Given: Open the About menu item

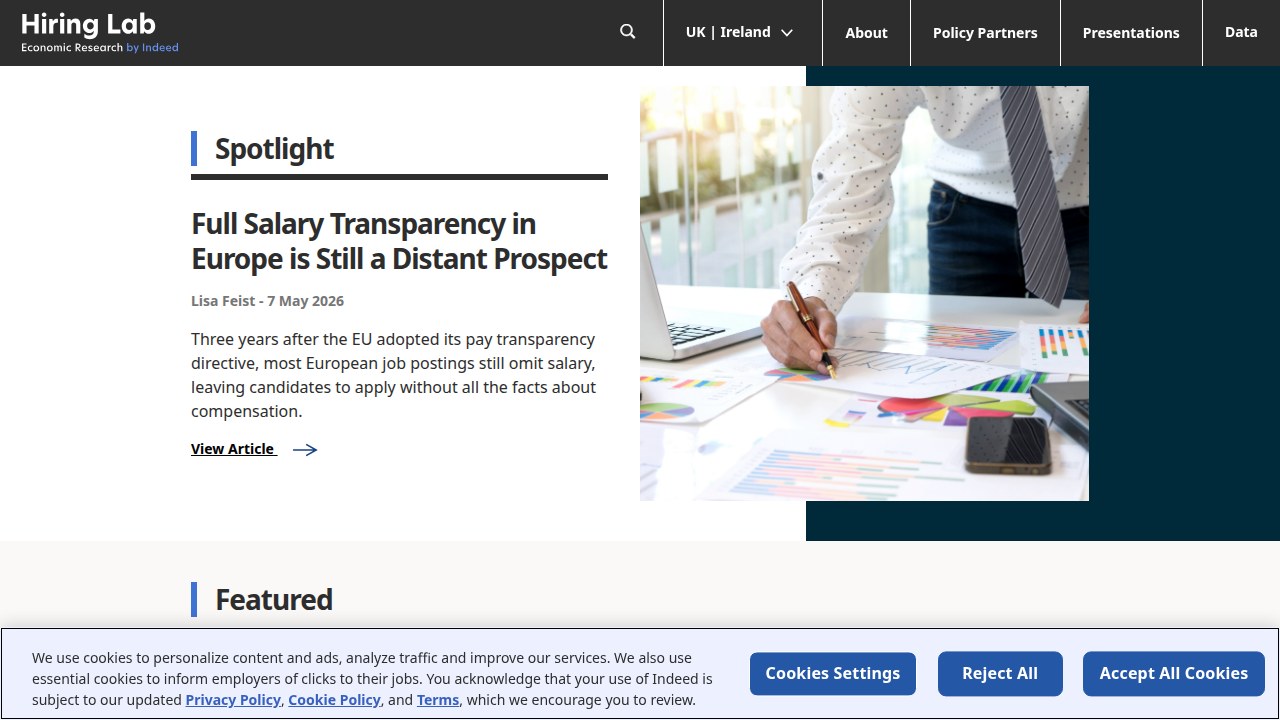Looking at the screenshot, I should pyautogui.click(x=866, y=33).
